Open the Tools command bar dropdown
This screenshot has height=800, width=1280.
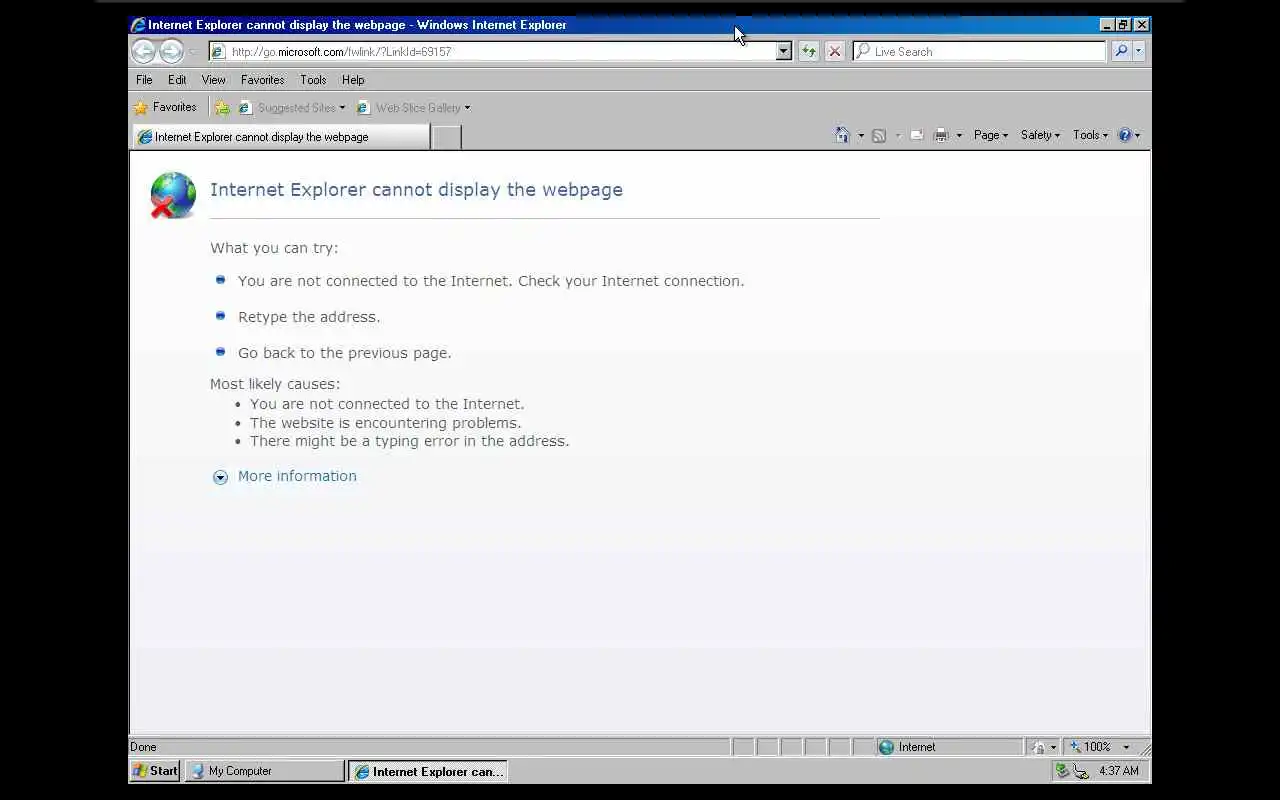pos(1090,135)
